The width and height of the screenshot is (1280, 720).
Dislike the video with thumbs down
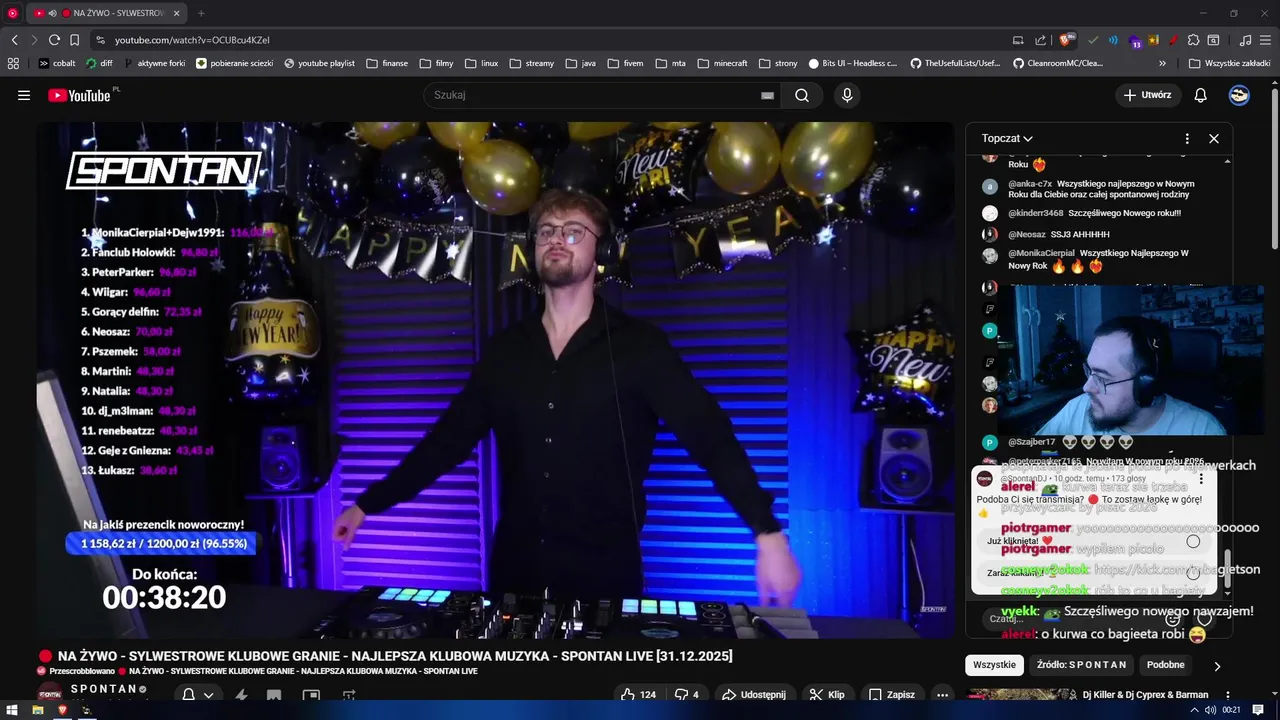(686, 694)
